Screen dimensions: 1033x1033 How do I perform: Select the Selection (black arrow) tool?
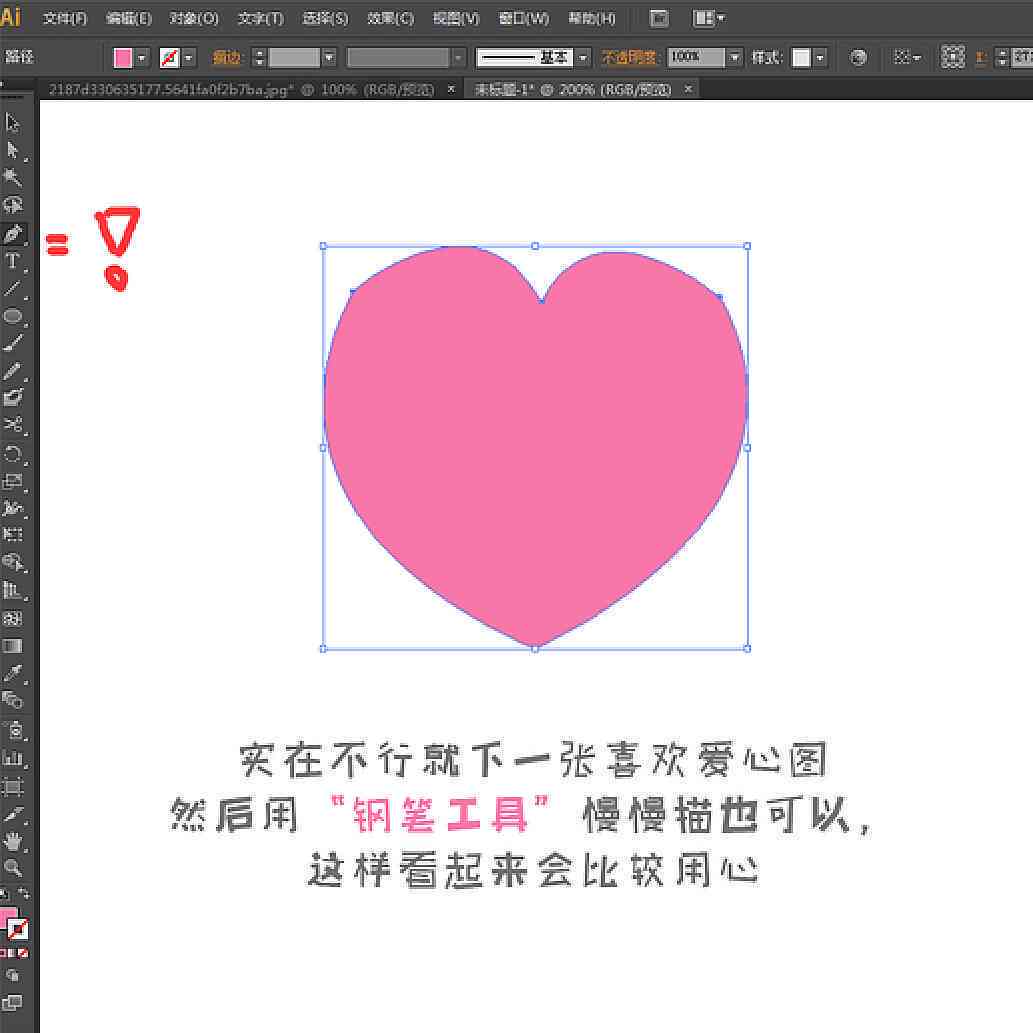click(x=13, y=123)
